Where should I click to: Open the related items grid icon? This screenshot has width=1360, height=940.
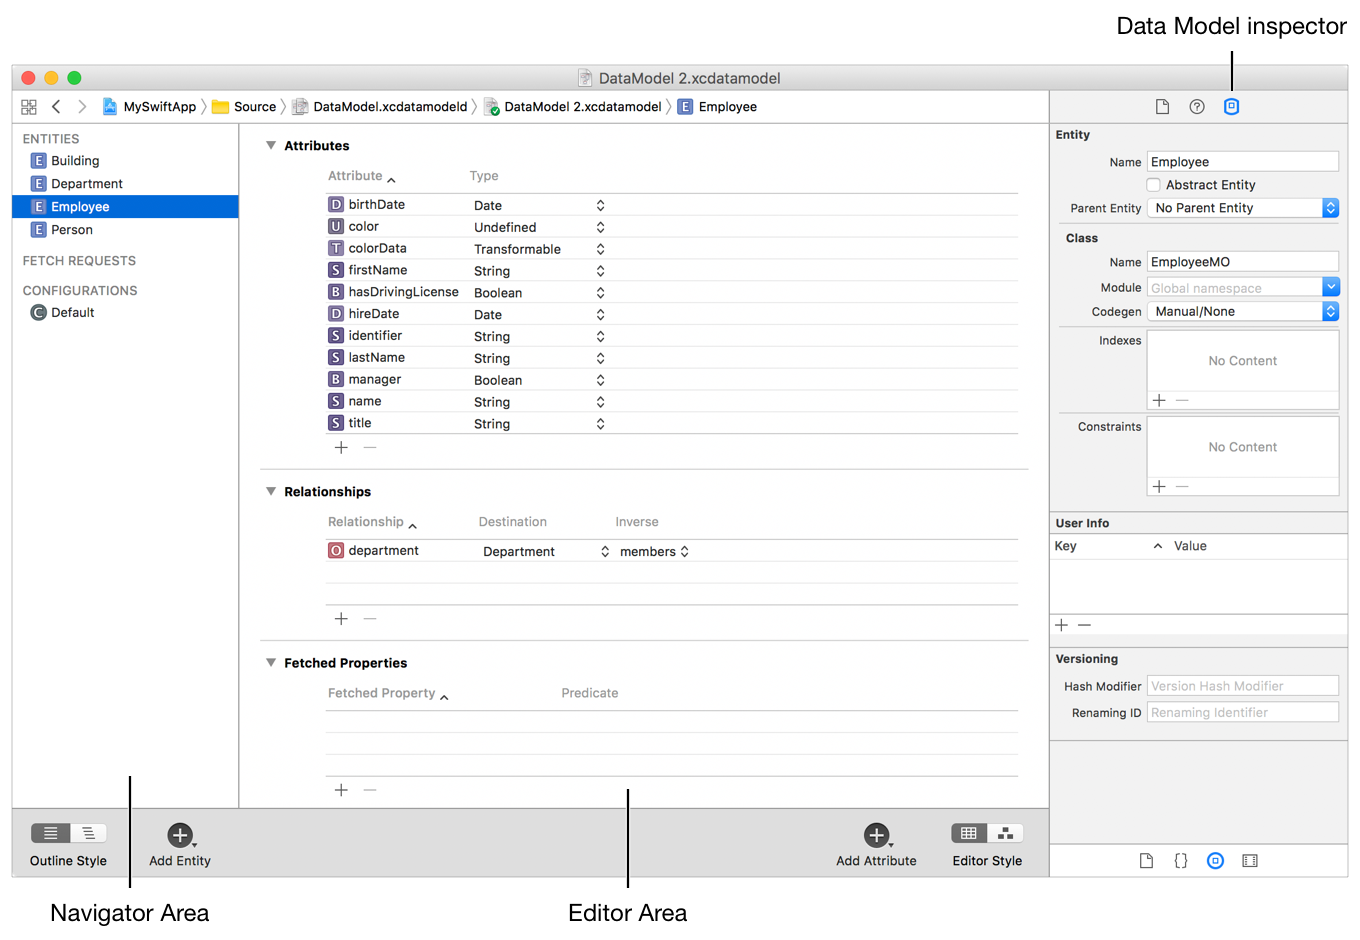coord(29,107)
